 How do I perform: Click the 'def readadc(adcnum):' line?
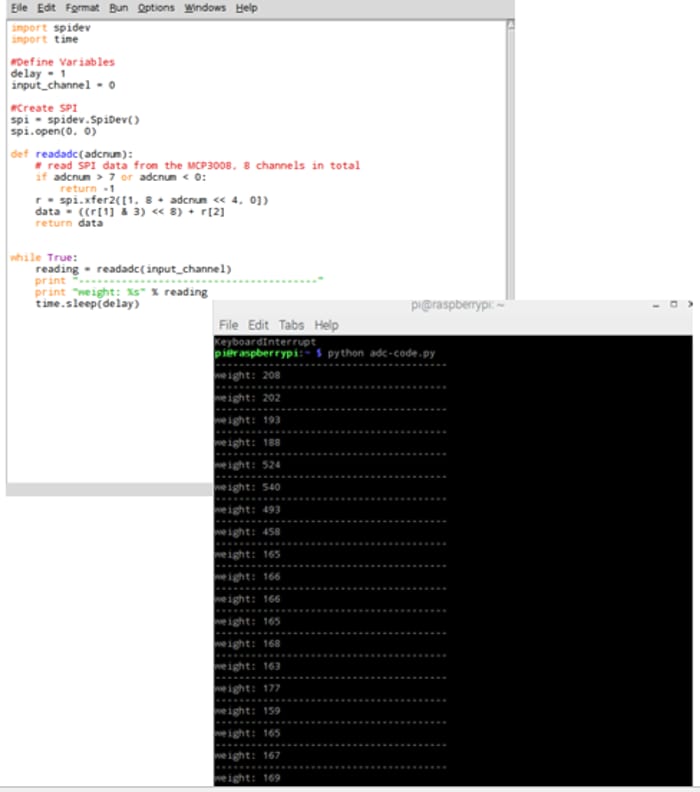(x=71, y=154)
